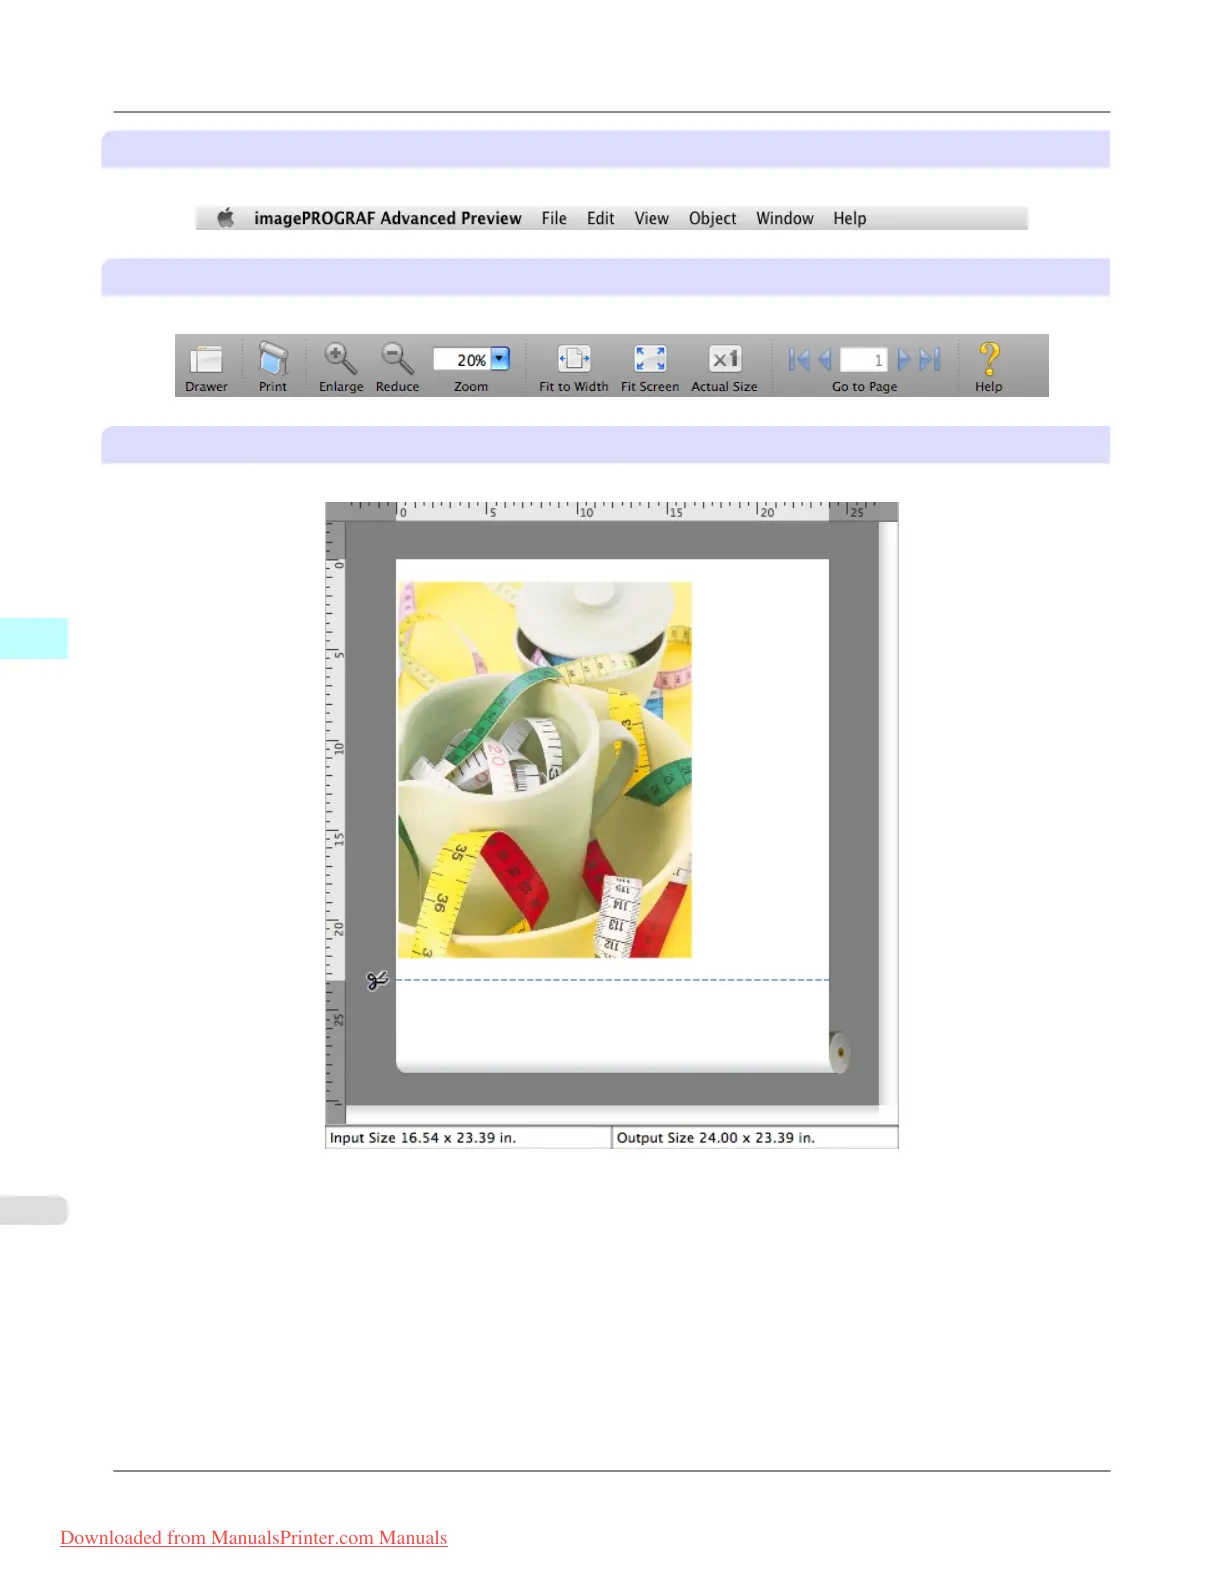Click the Fit to Width icon
Image resolution: width=1224 pixels, height=1584 pixels.
click(x=574, y=358)
